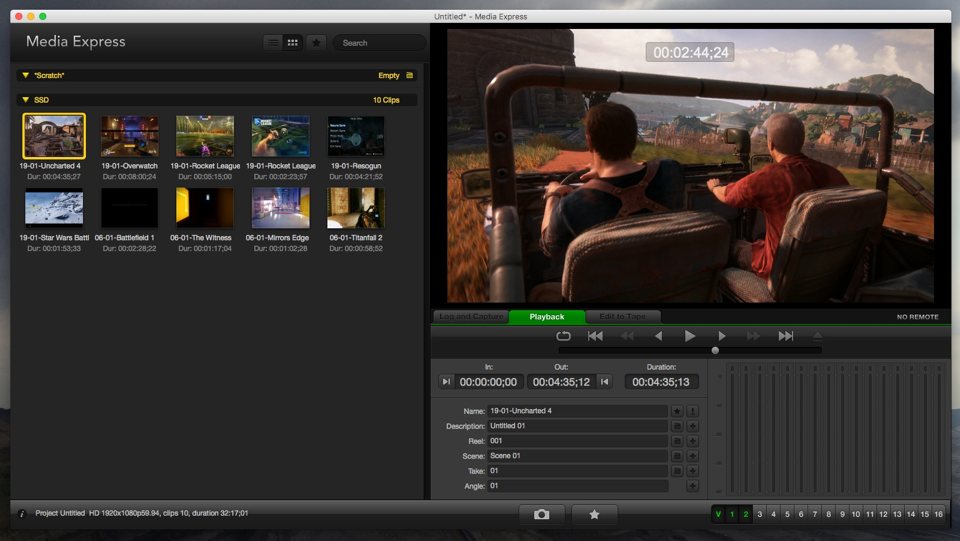Increment Description with its plus button

692,426
